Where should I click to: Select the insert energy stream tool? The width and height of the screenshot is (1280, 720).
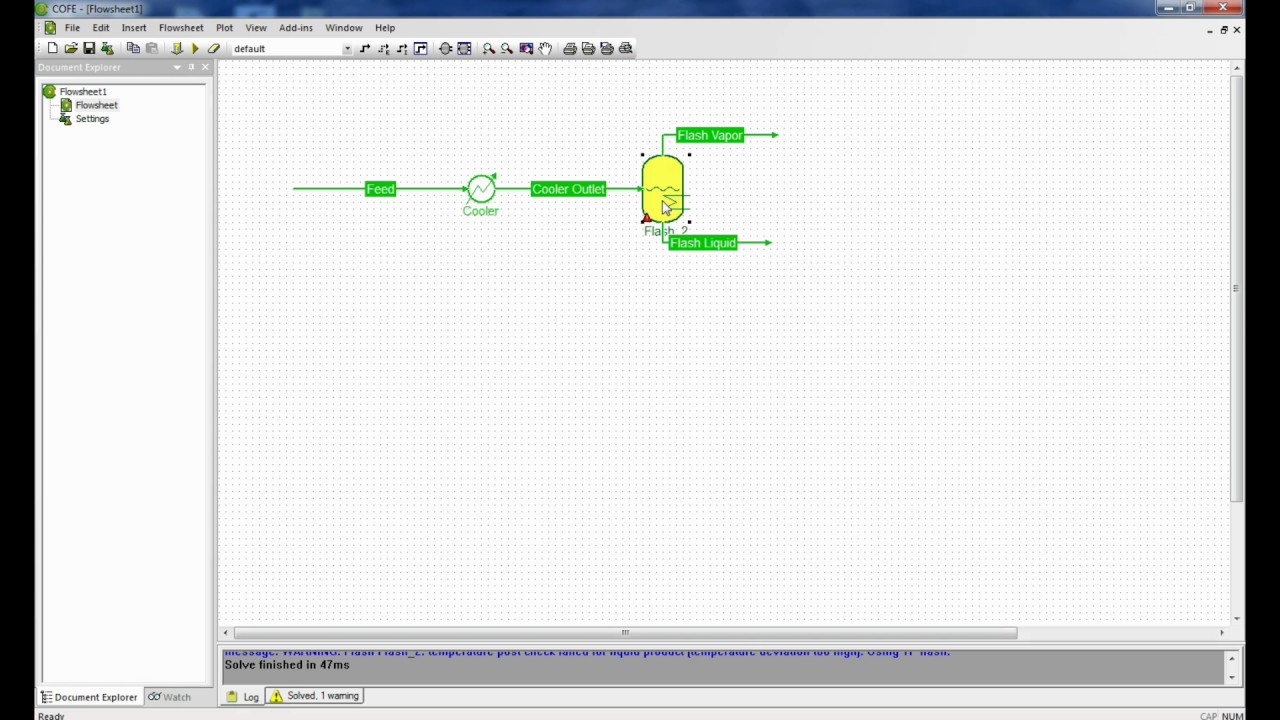click(384, 48)
